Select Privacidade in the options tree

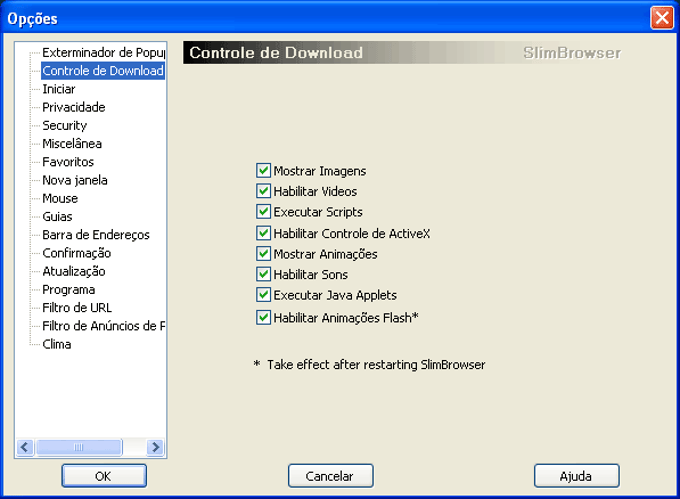pos(73,107)
